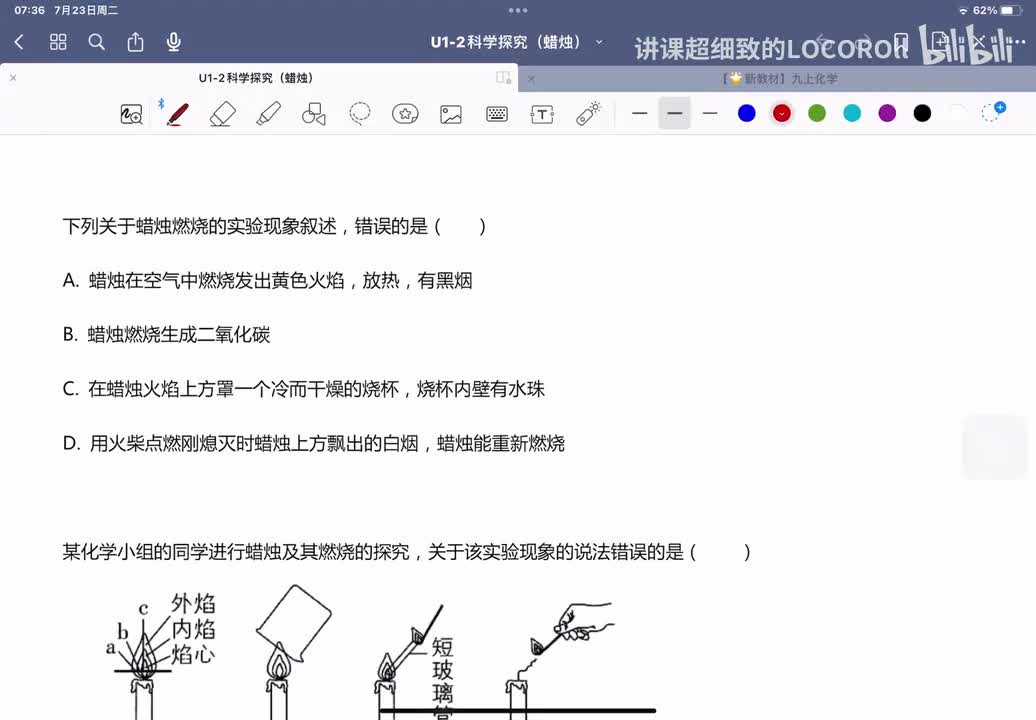The width and height of the screenshot is (1036, 720).
Task: Open the selected red color dropdown
Action: (x=782, y=114)
